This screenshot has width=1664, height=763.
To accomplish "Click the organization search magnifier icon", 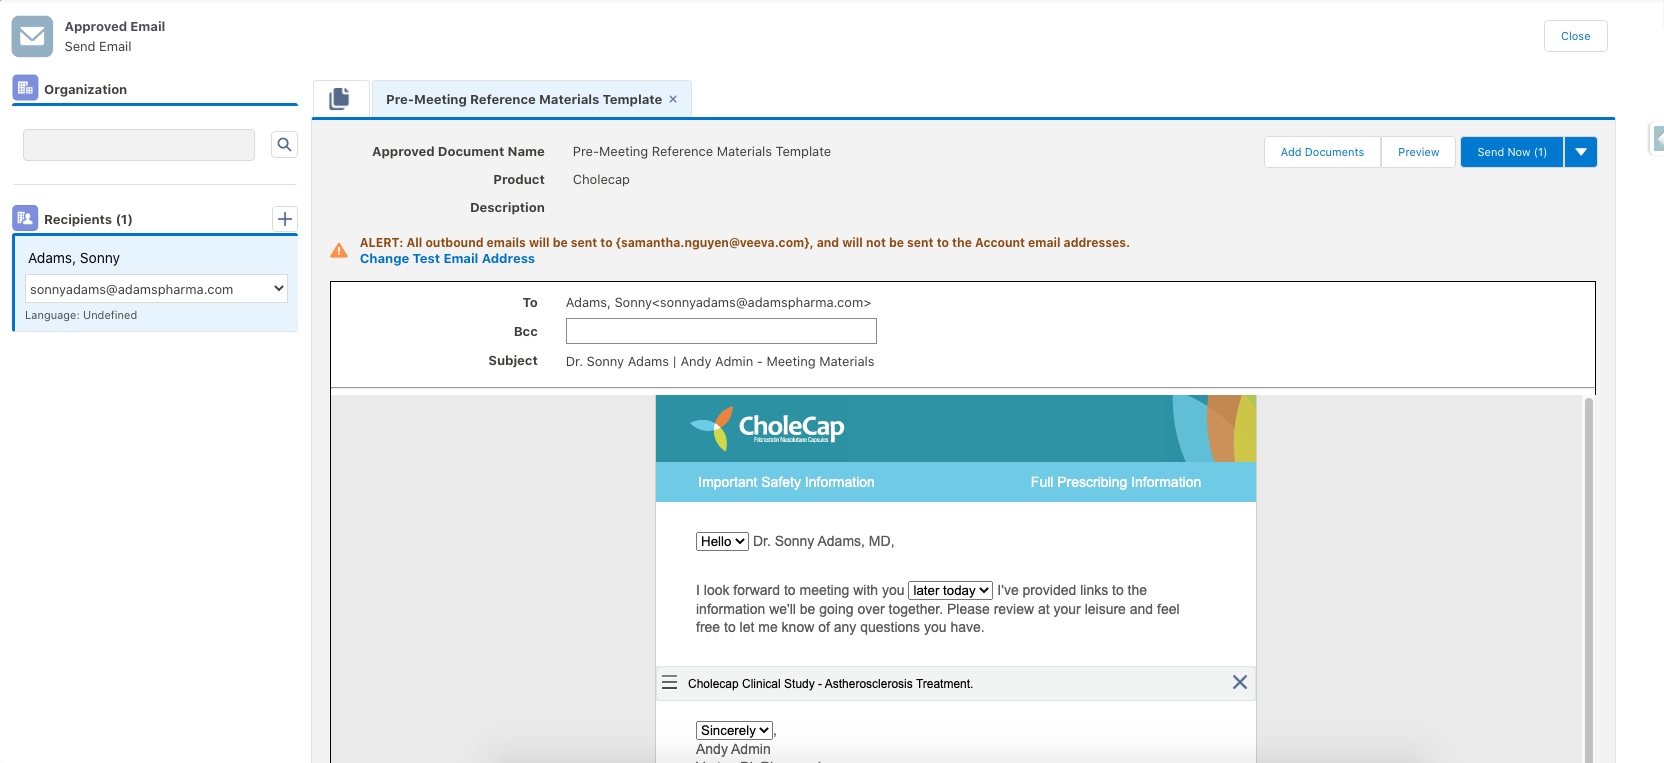I will pyautogui.click(x=284, y=145).
